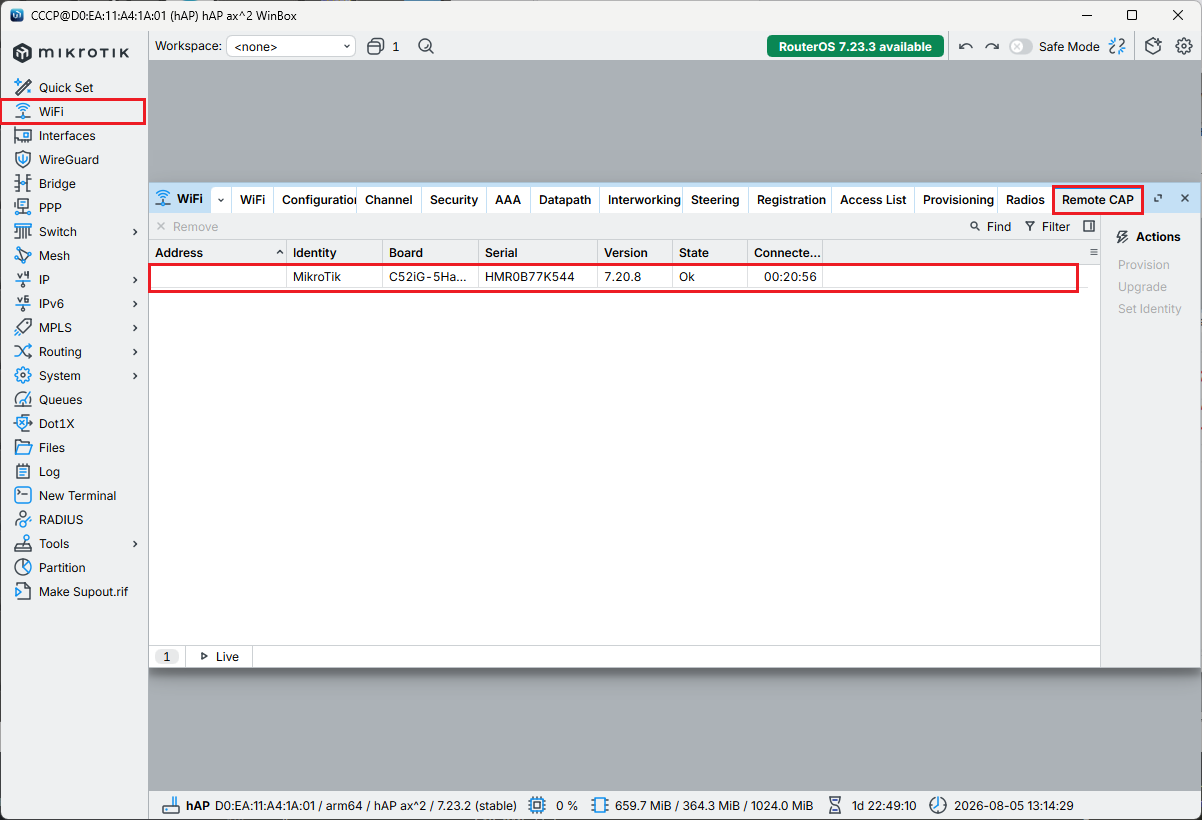Open PPP in the sidebar
Screen dimensions: 1202x820
50,208
